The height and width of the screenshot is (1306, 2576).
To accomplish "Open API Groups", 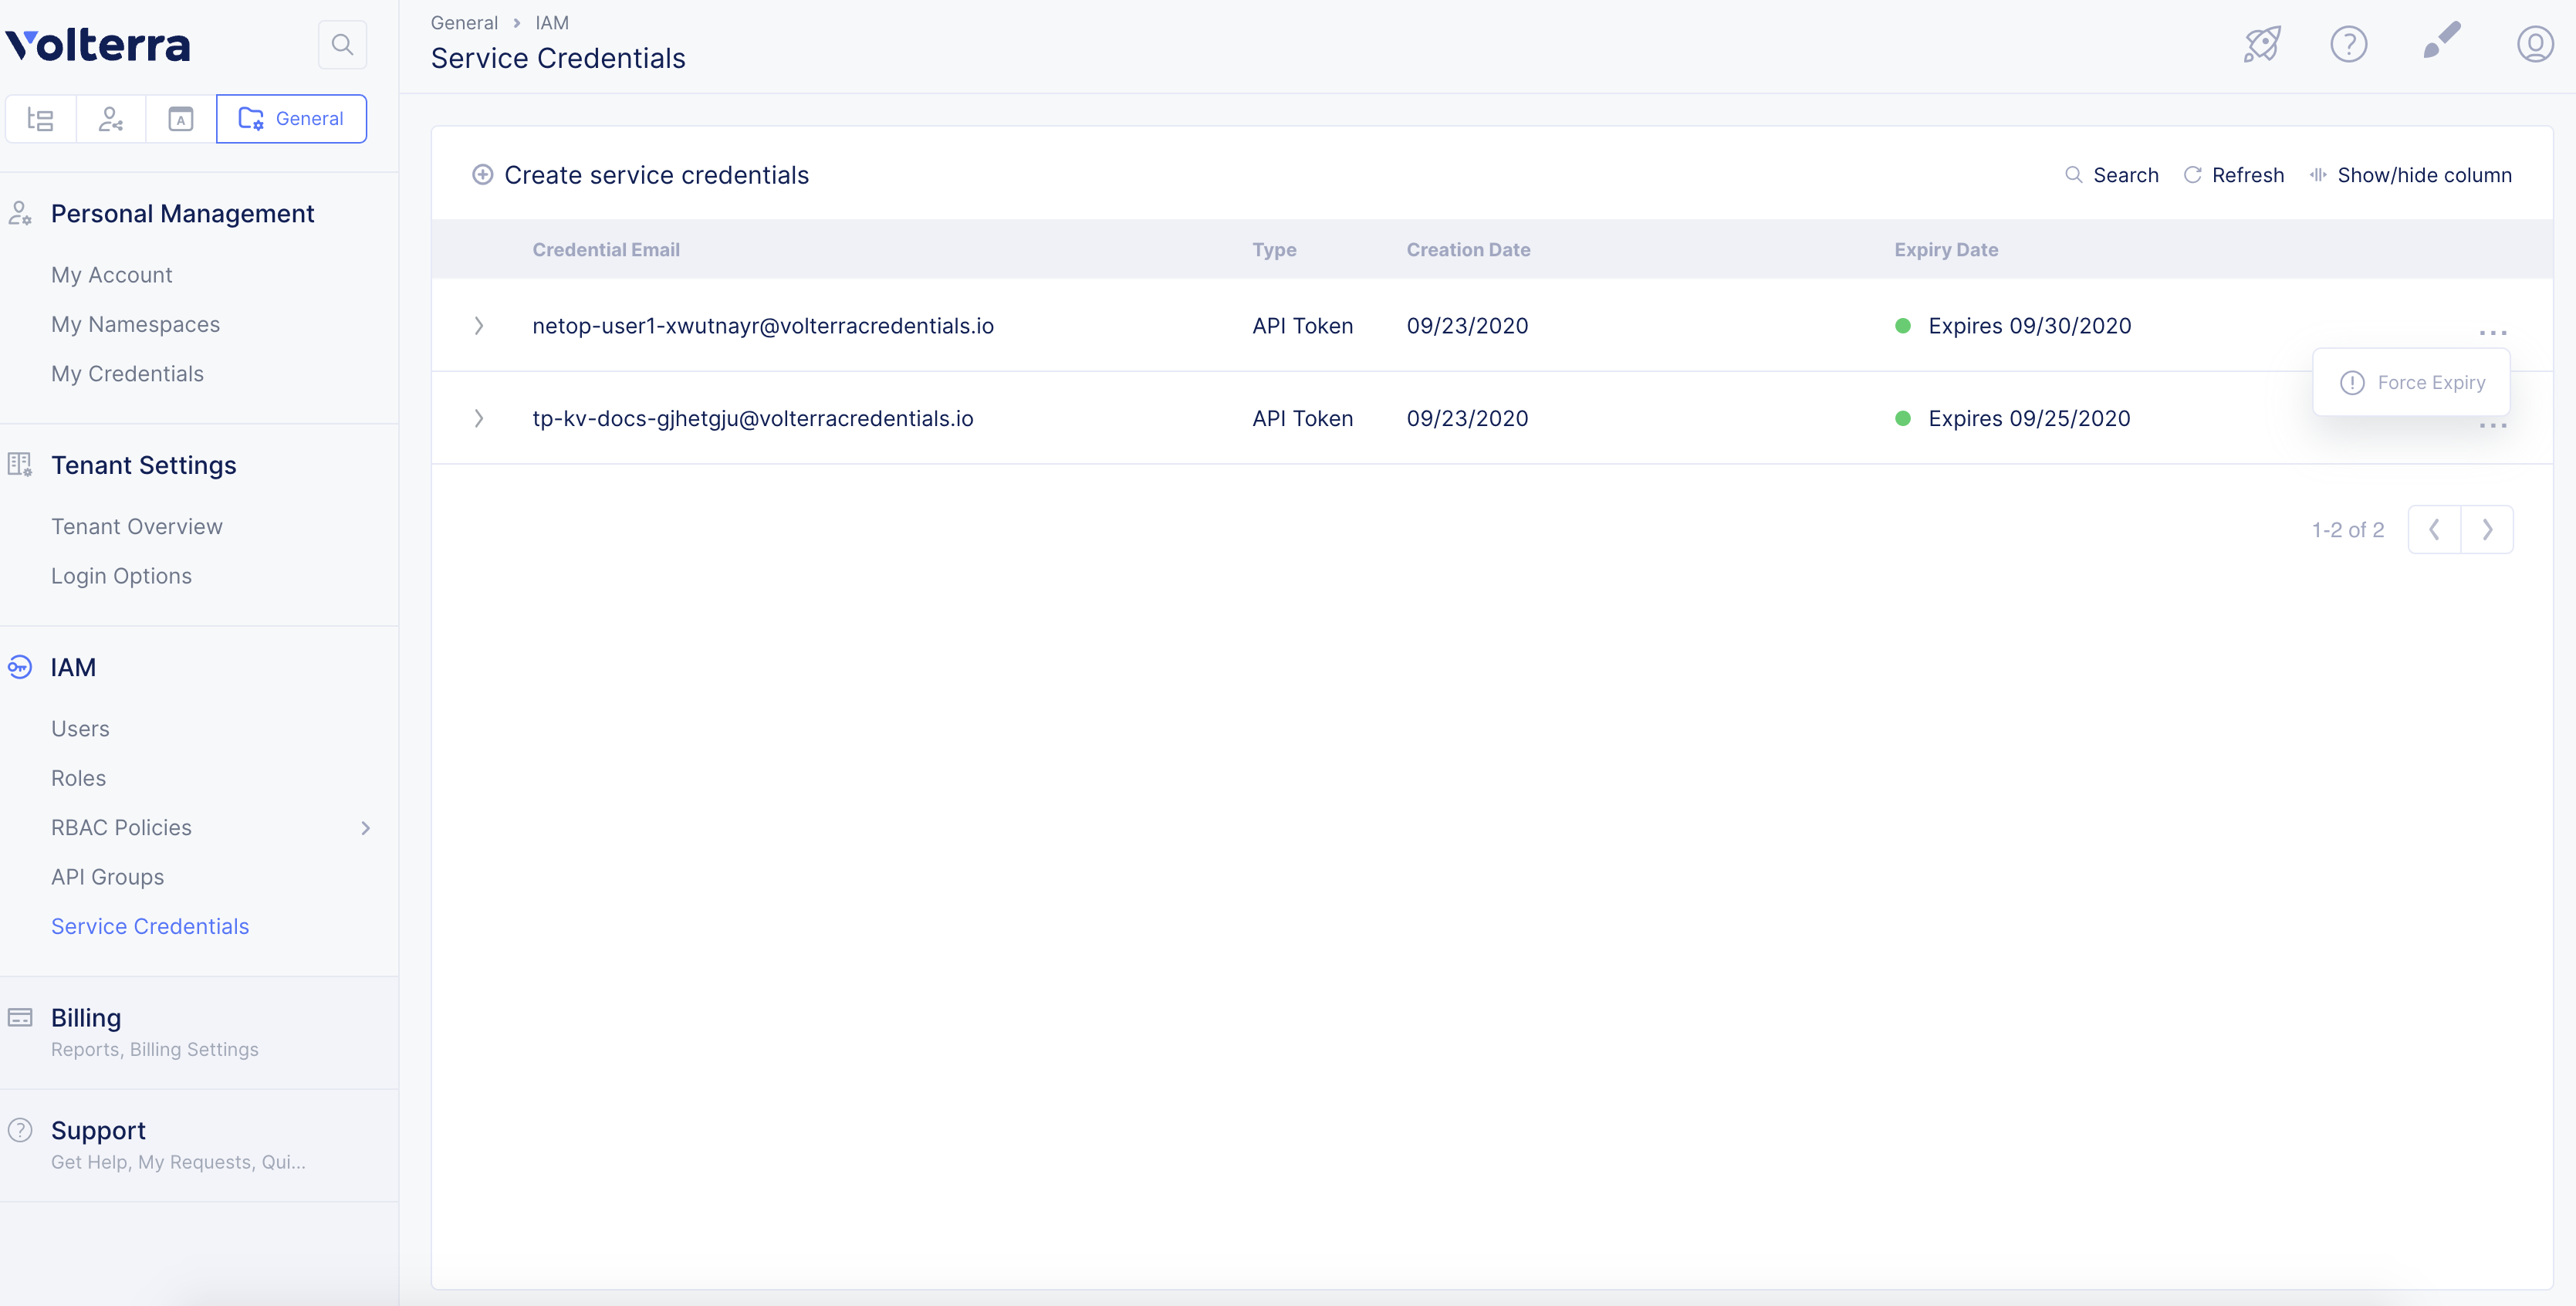I will coord(108,878).
